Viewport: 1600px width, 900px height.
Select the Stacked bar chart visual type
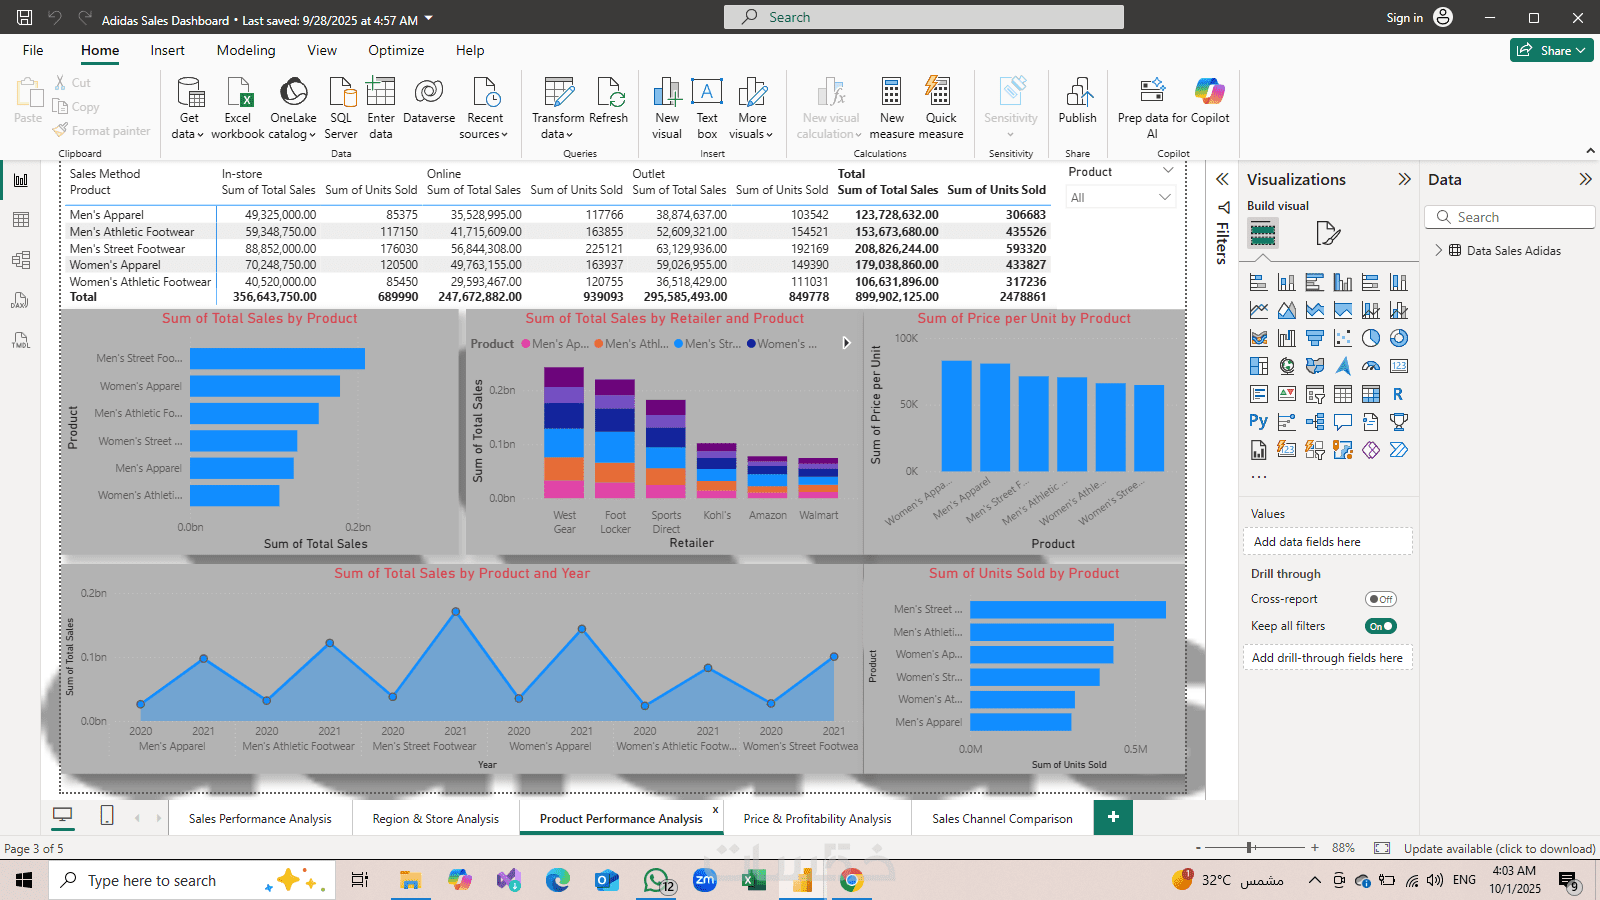1259,282
